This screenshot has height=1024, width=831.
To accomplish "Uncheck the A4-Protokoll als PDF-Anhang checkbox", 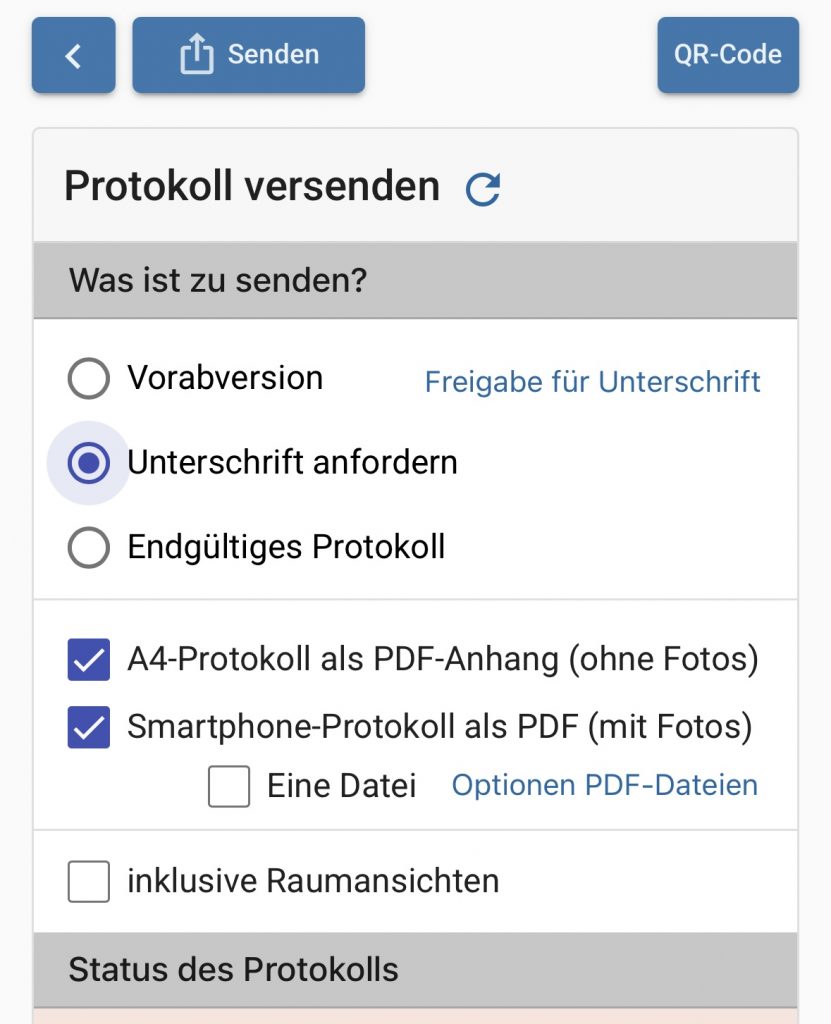I will point(89,660).
